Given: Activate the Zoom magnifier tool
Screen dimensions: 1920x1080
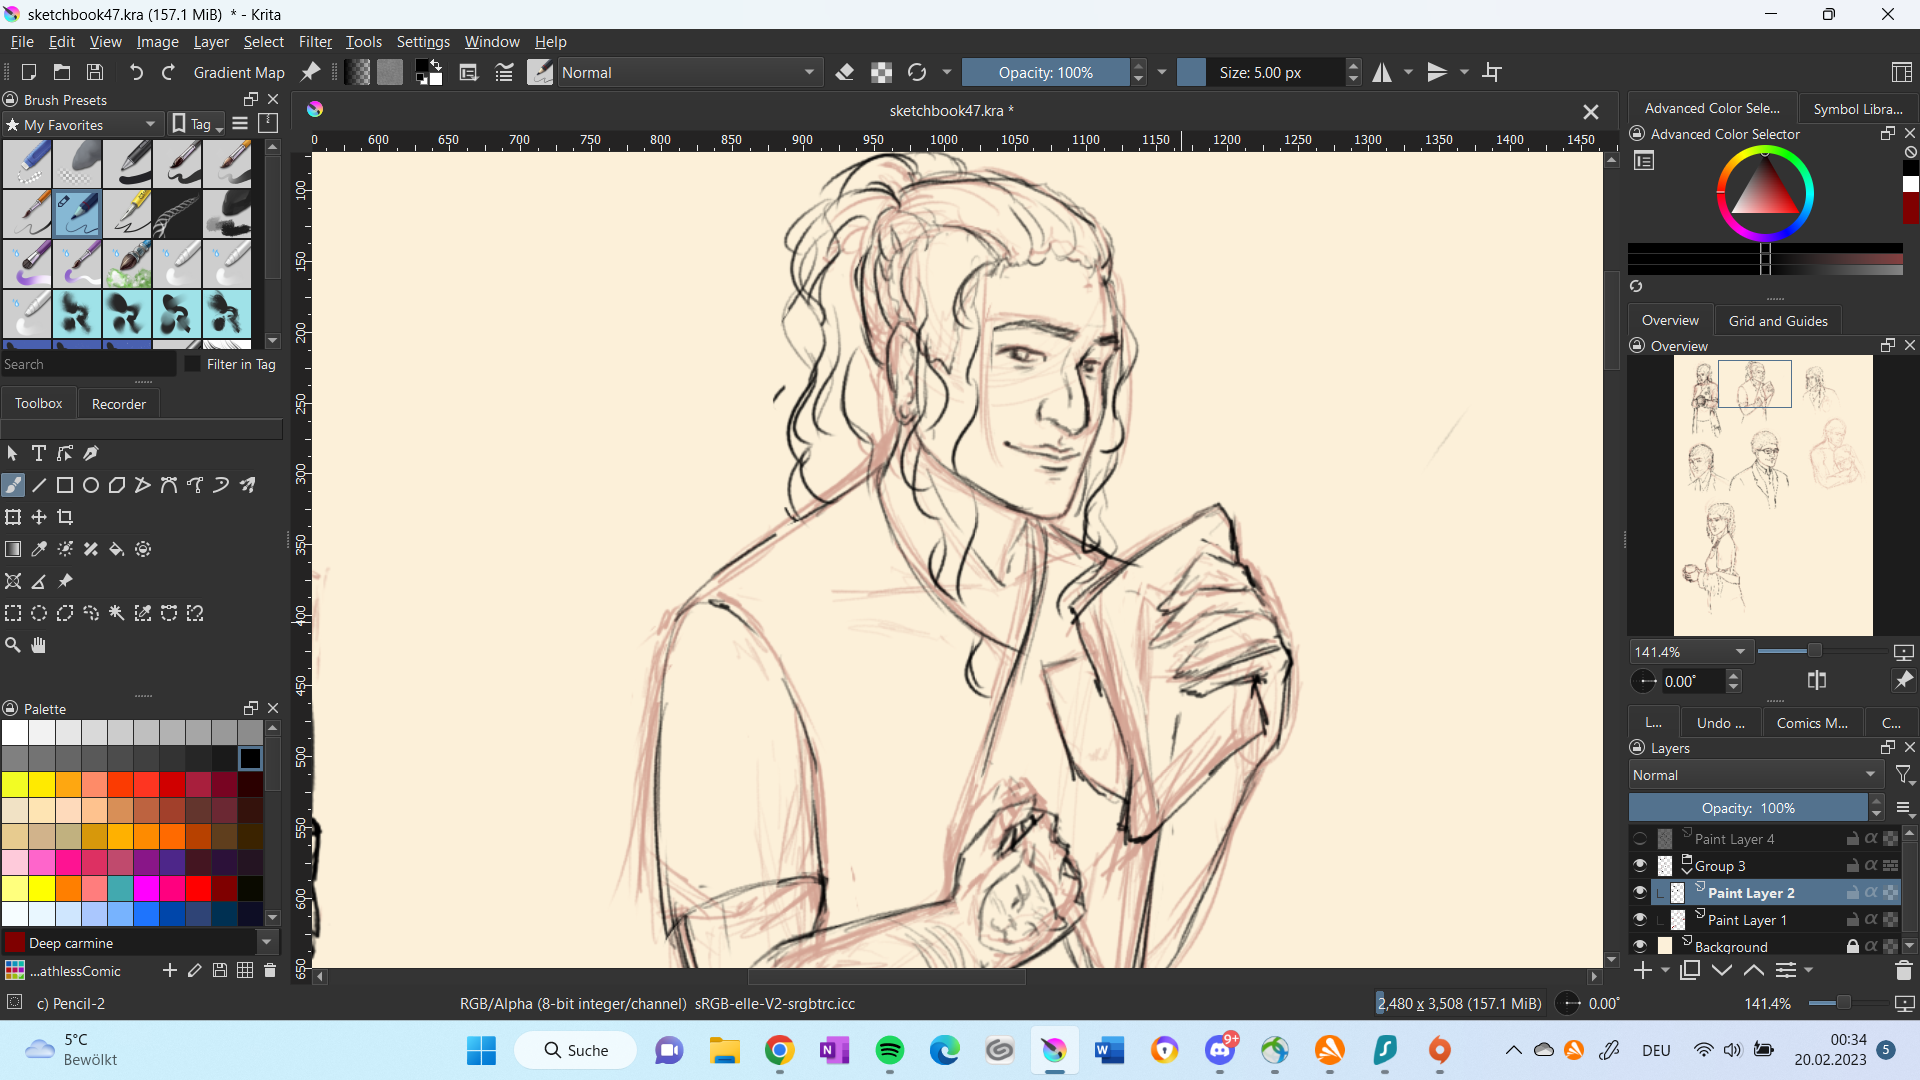Looking at the screenshot, I should click(x=13, y=646).
